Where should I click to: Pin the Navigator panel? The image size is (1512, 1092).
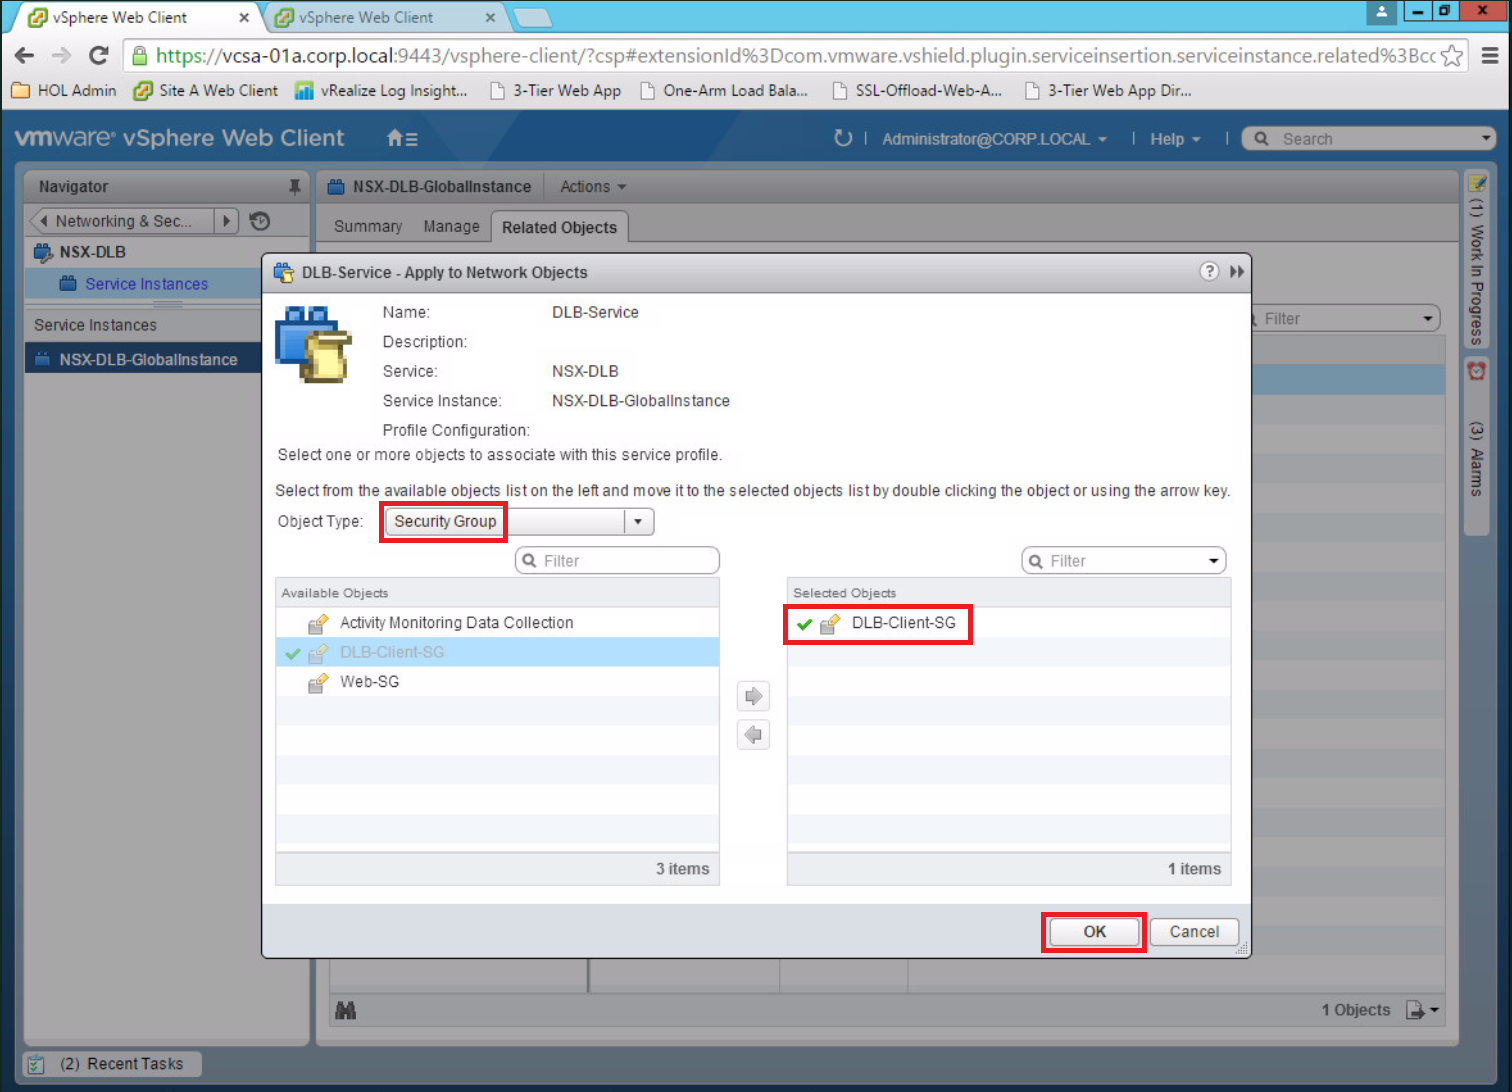click(294, 186)
